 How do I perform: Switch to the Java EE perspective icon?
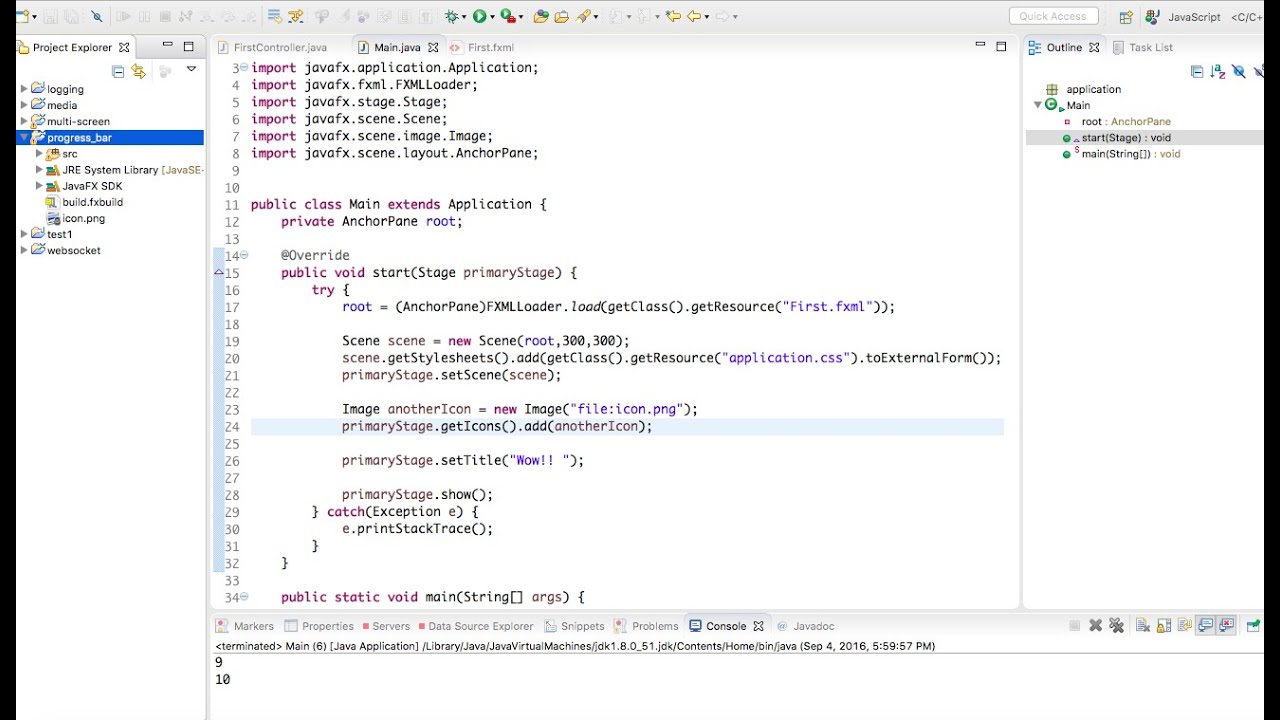[x=1153, y=17]
